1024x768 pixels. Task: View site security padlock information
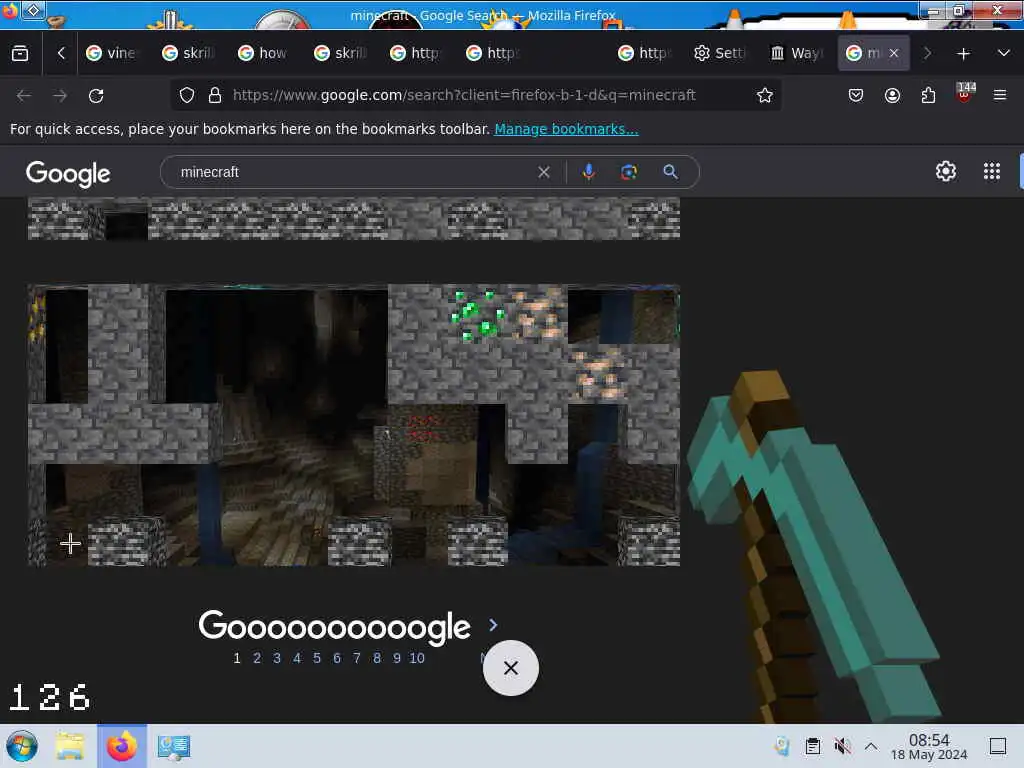pos(215,95)
